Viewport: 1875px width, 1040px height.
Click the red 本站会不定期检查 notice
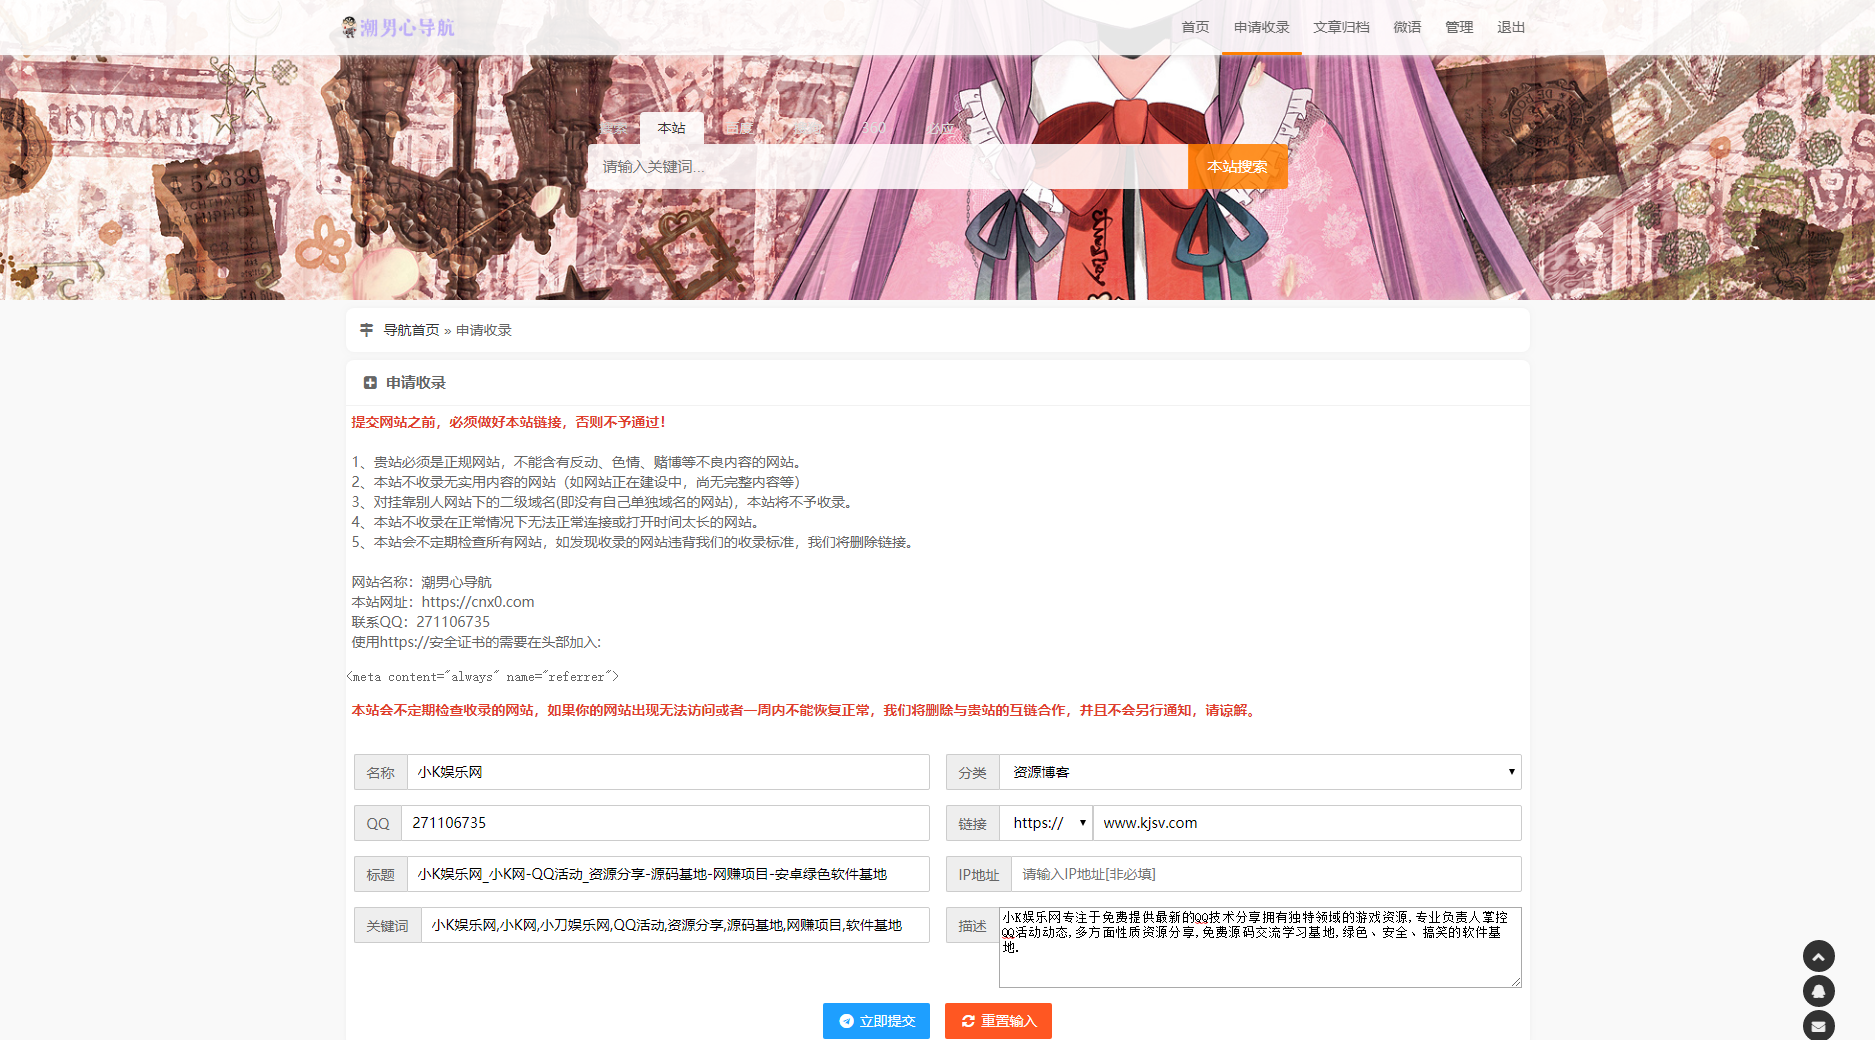805,710
